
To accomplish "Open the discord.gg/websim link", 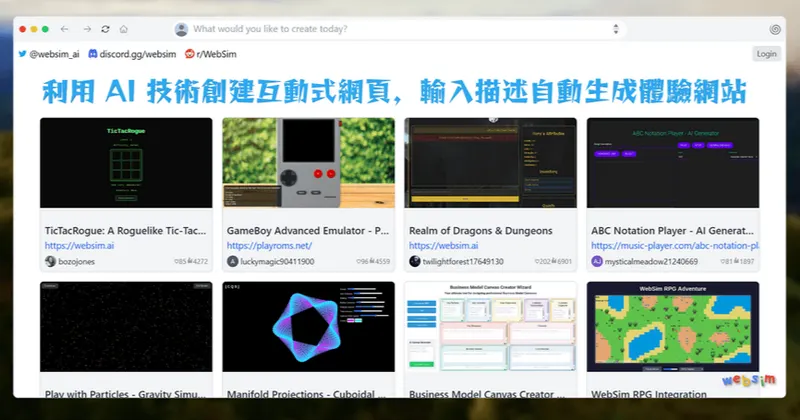I will point(132,54).
